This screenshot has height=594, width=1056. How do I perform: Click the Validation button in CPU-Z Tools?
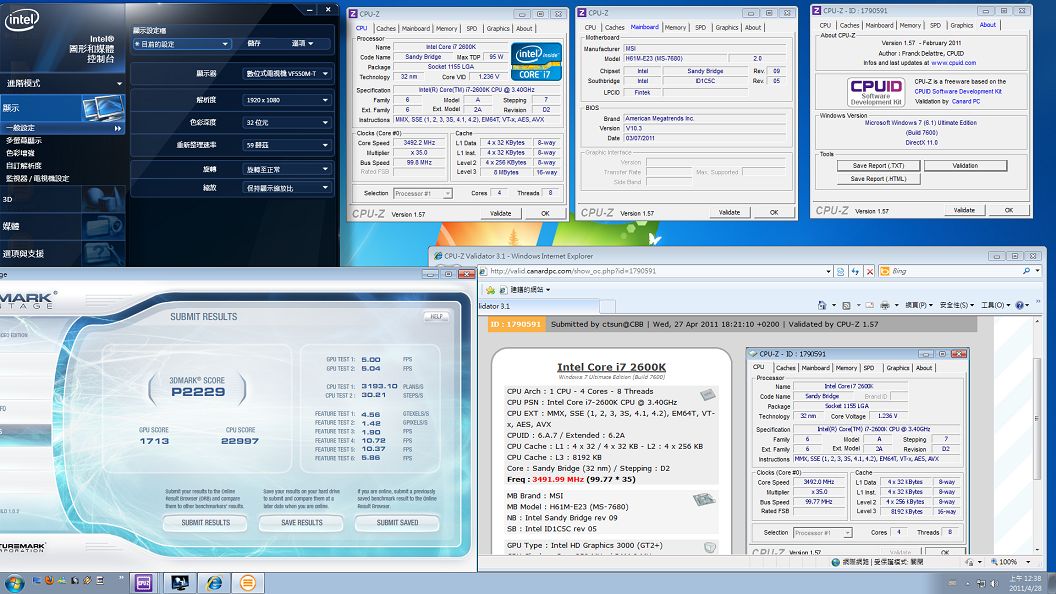tap(965, 166)
